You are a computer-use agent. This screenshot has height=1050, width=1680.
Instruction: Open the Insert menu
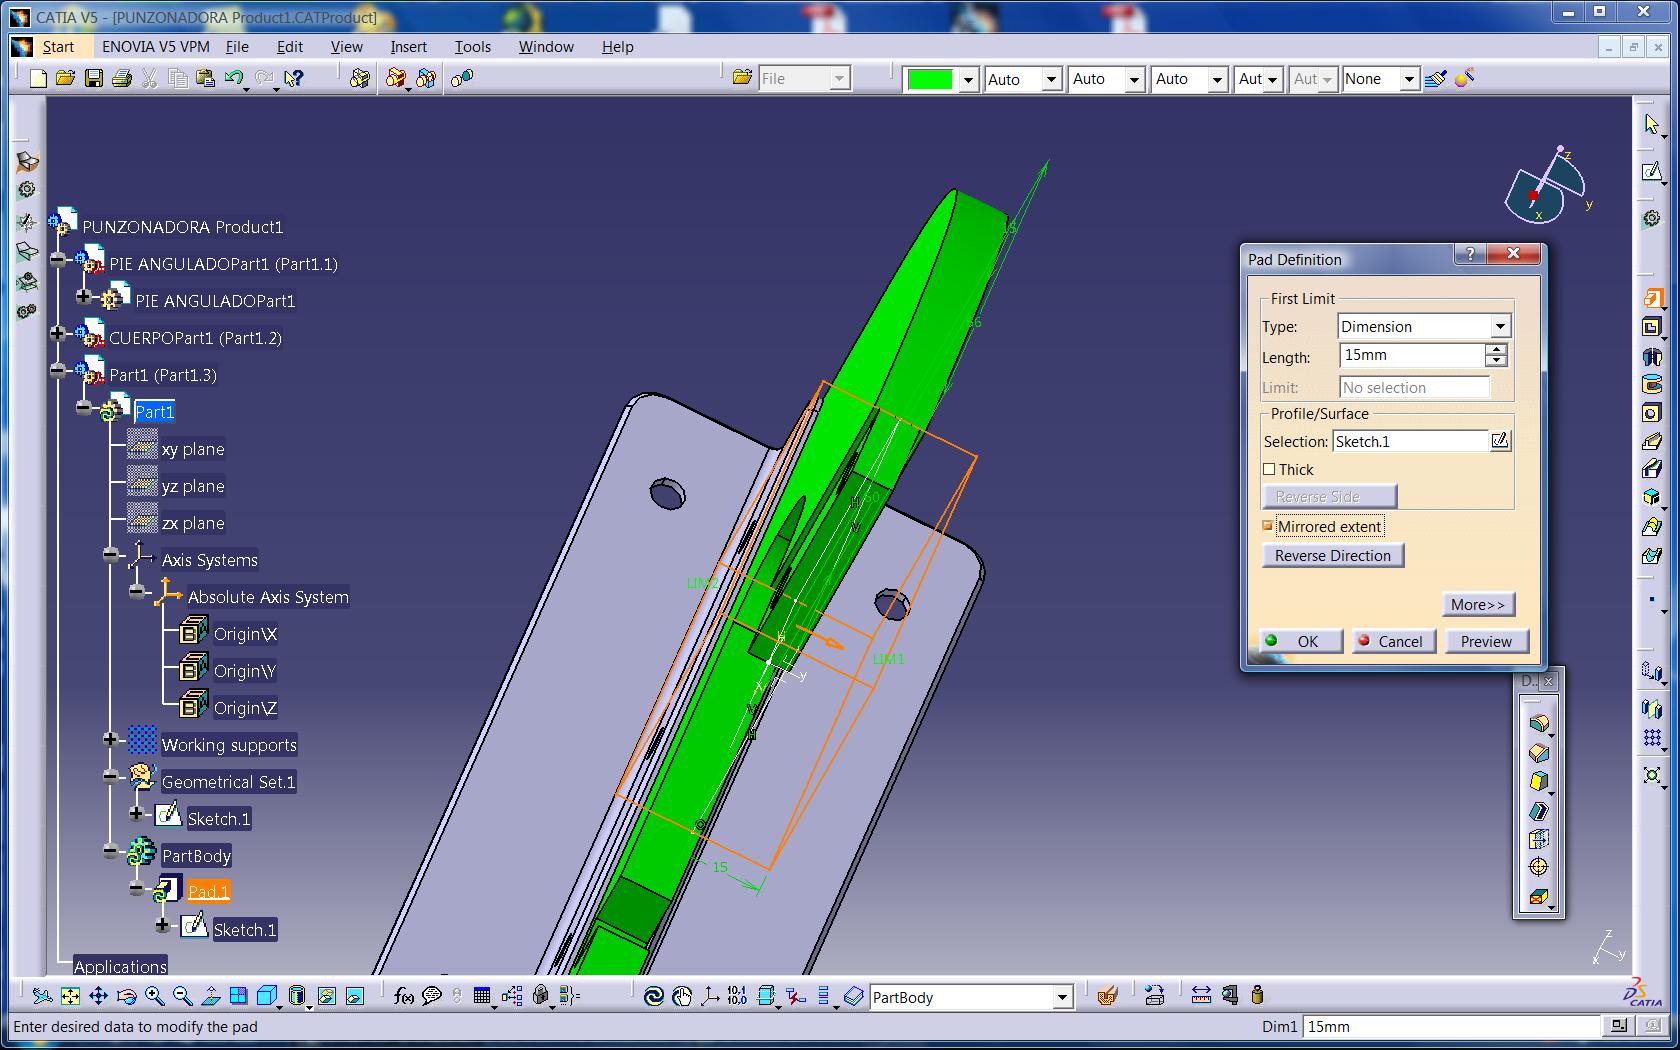coord(408,46)
